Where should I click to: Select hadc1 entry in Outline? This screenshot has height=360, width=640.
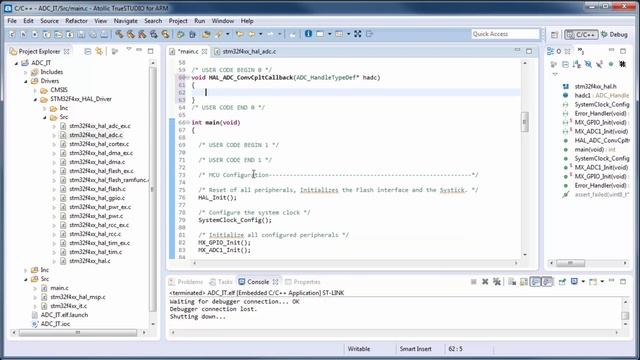click(595, 96)
